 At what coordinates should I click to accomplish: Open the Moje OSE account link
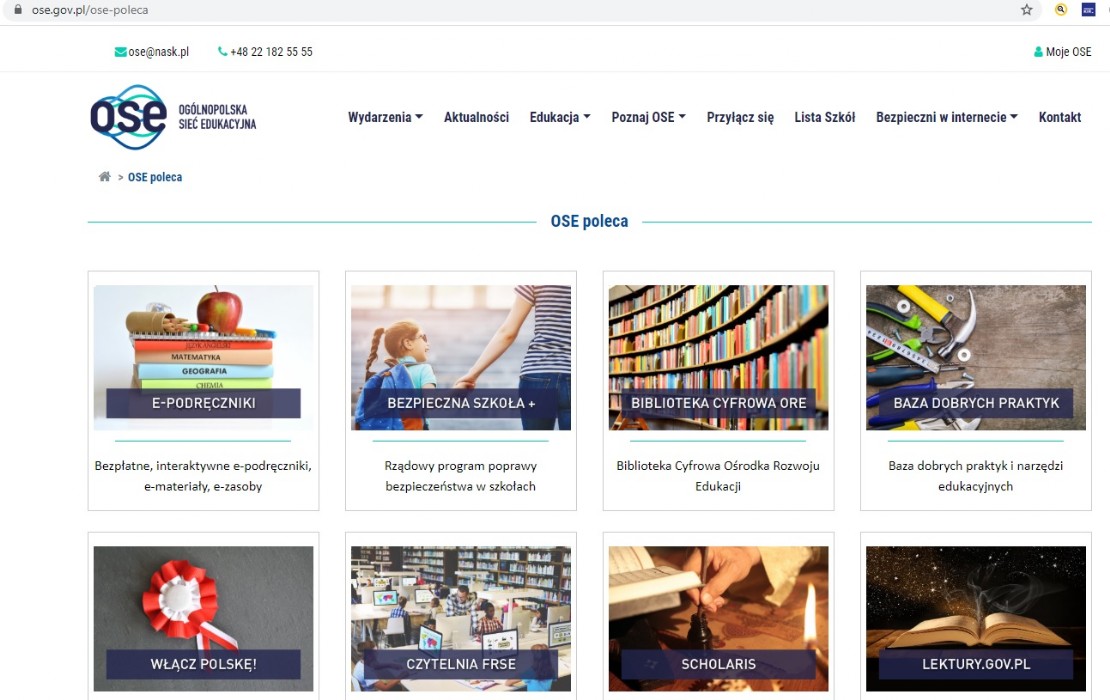(1068, 52)
